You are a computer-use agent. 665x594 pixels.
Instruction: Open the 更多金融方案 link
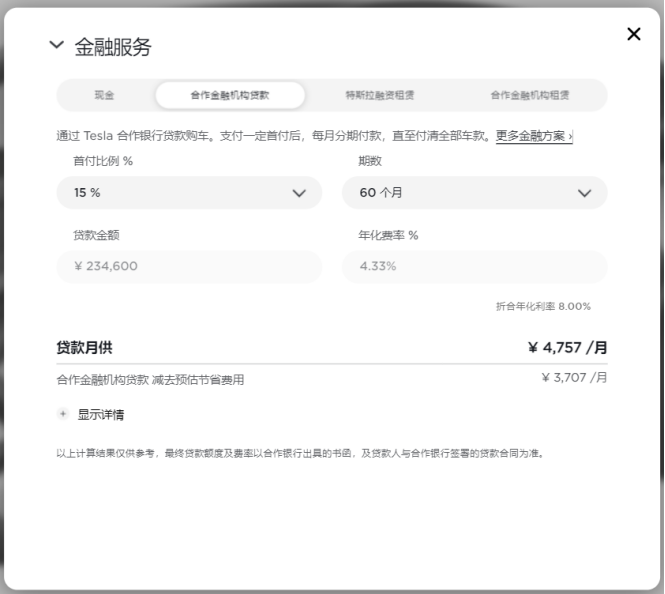point(534,136)
